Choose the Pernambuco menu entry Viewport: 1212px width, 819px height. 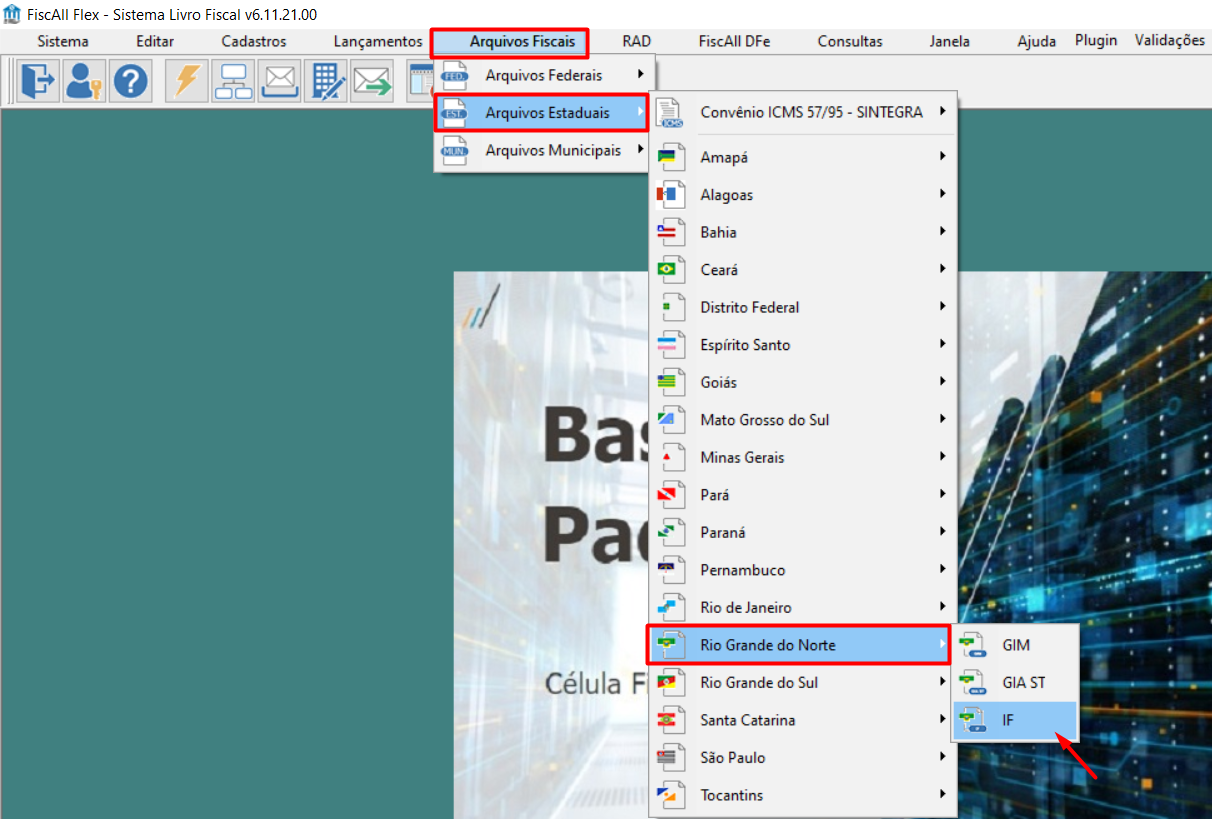(x=803, y=570)
